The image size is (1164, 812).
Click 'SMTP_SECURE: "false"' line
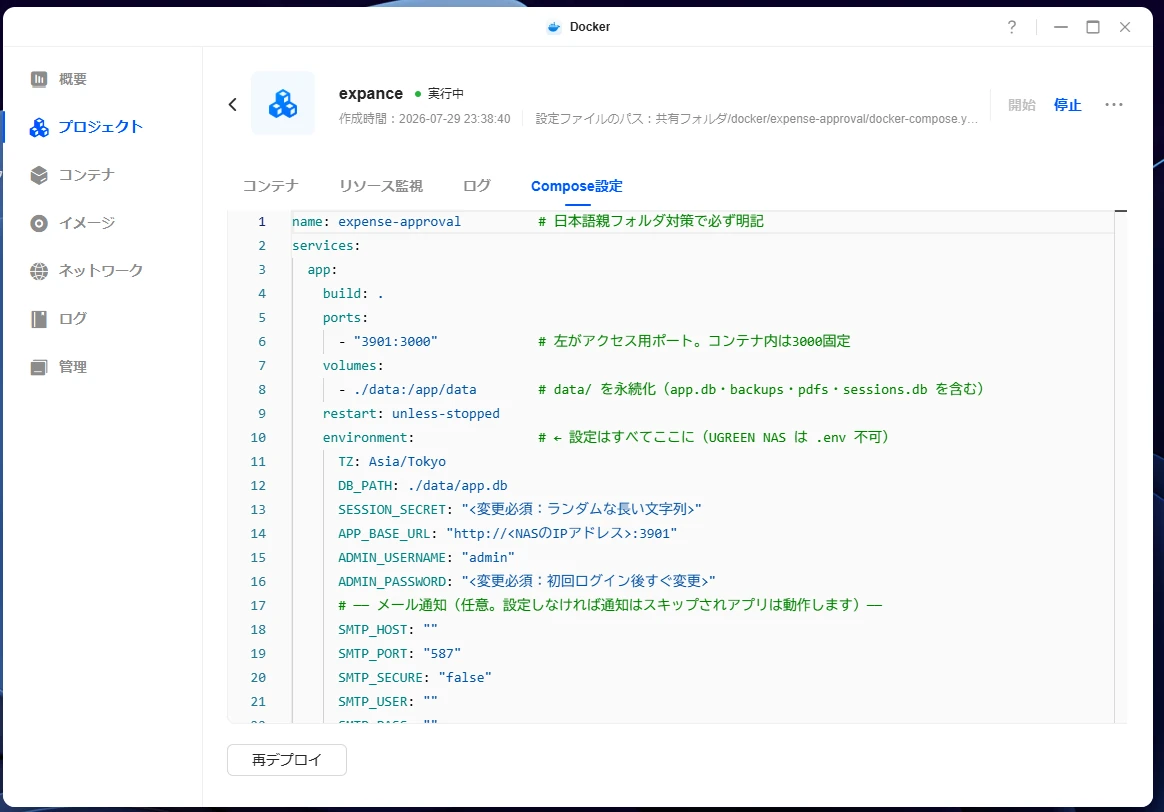click(415, 678)
